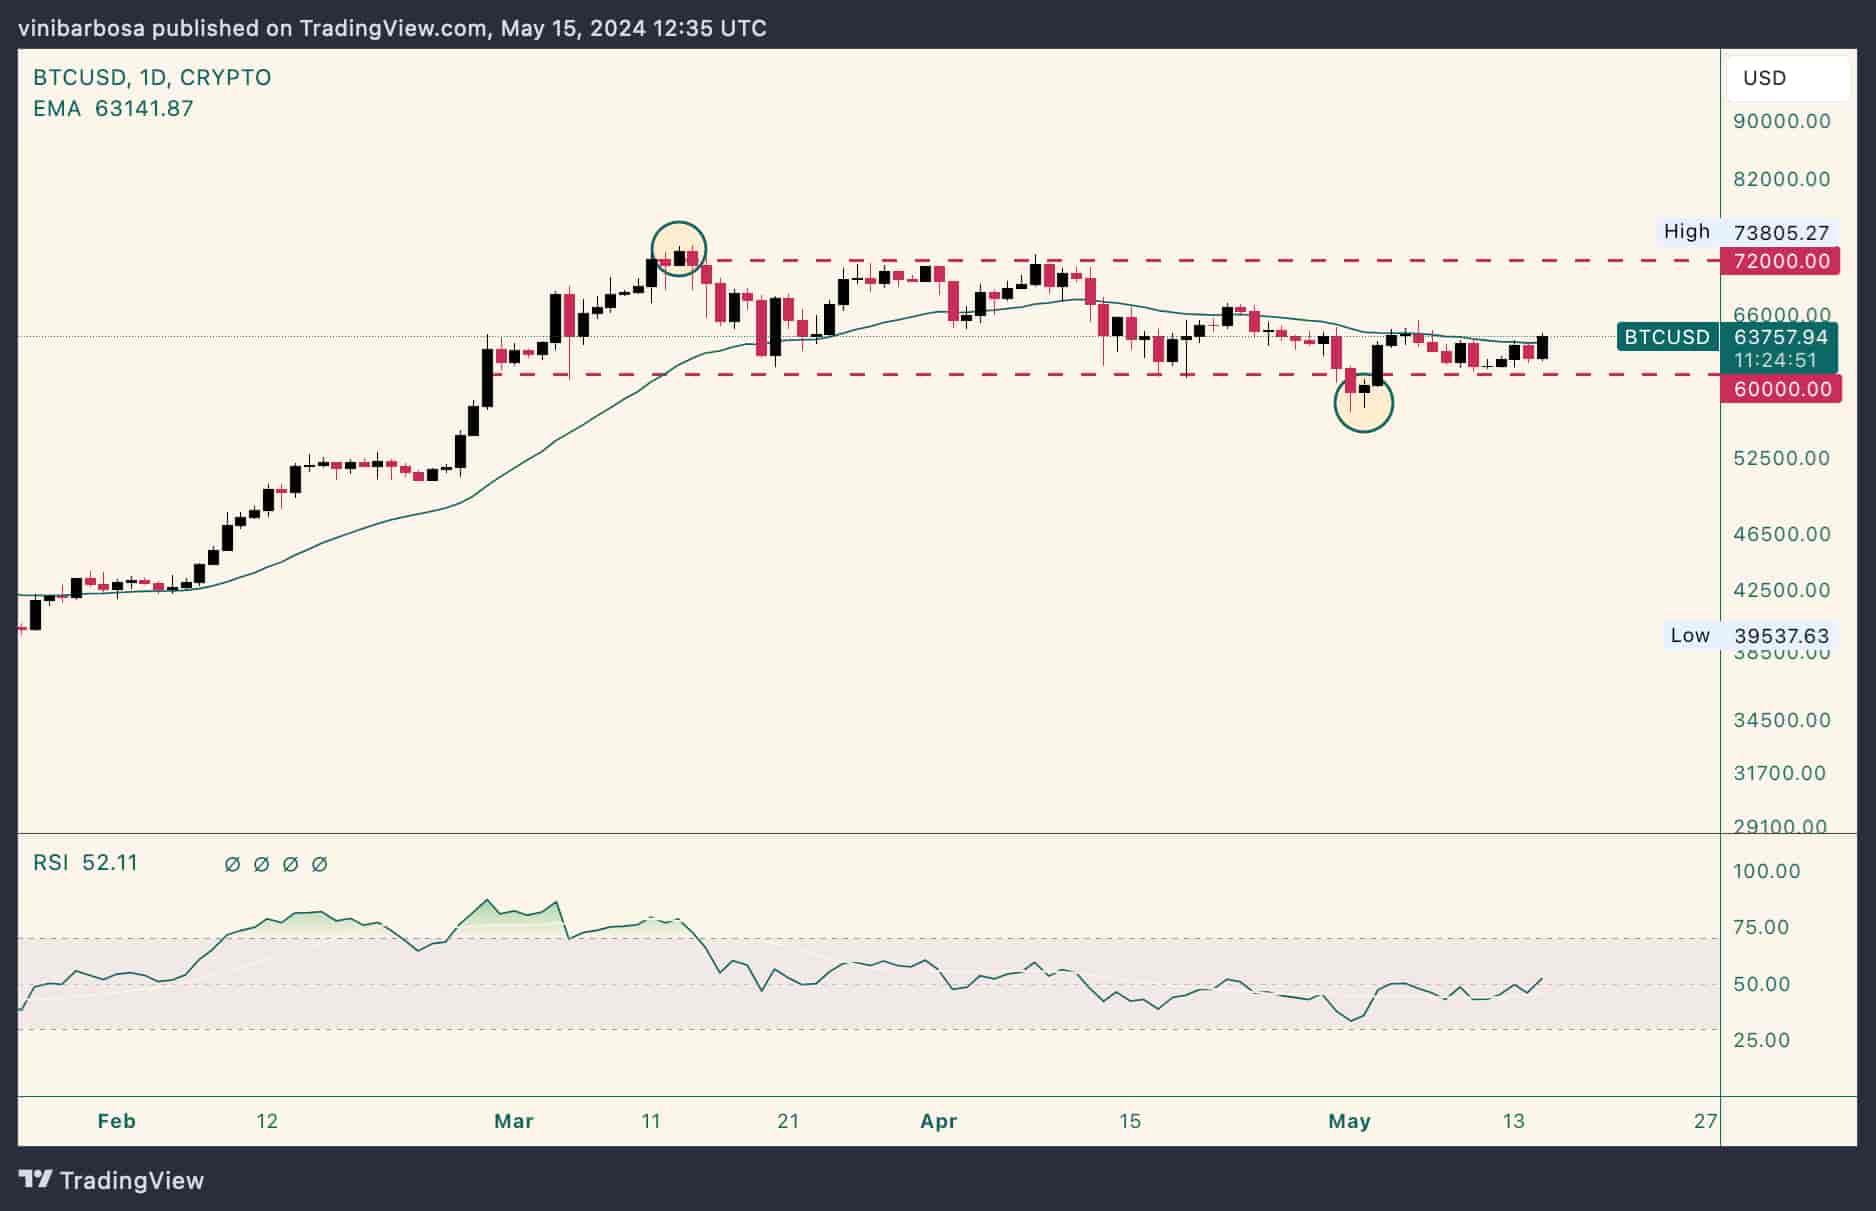Click the High 73805.27 marker label
This screenshot has width=1876, height=1211.
[1745, 232]
